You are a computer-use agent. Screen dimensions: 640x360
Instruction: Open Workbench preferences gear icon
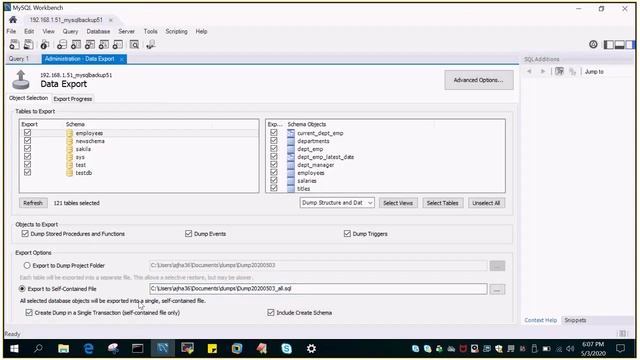593,44
